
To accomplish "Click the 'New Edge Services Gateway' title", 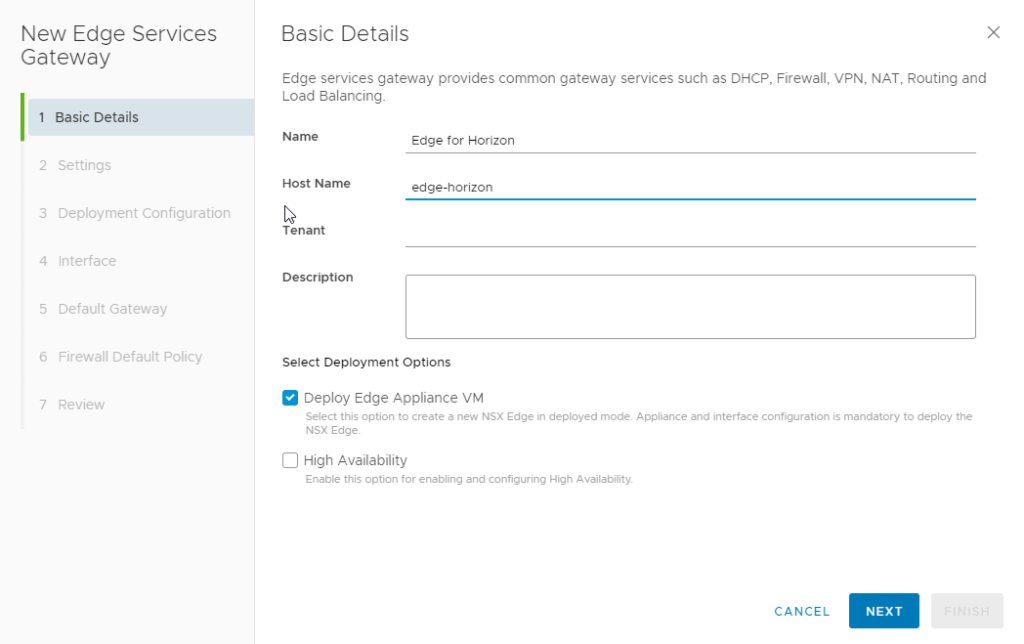I will pyautogui.click(x=118, y=45).
